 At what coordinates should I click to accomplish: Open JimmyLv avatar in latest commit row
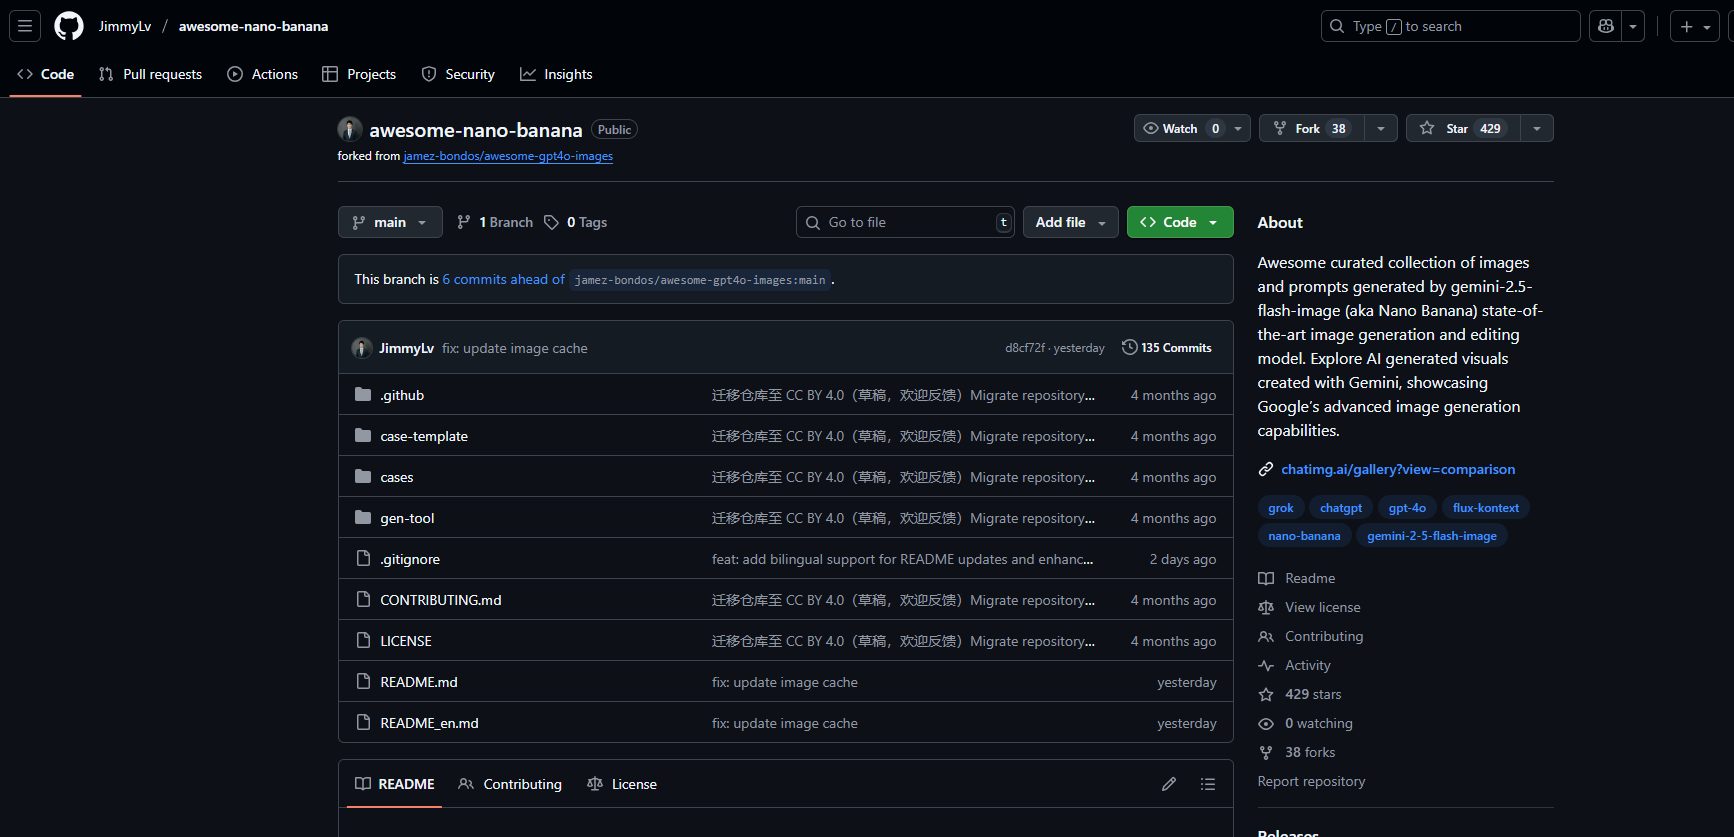tap(362, 348)
